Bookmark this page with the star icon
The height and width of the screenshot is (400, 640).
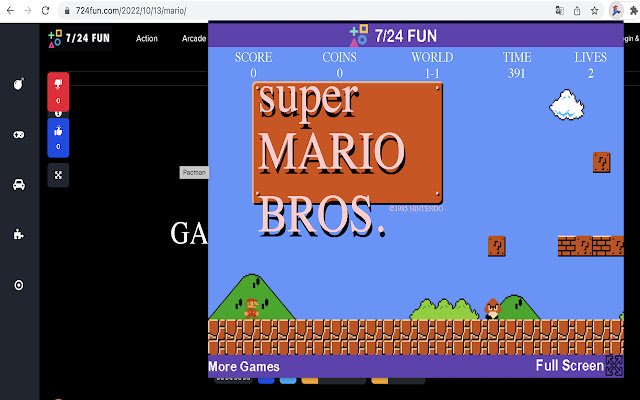[x=595, y=11]
